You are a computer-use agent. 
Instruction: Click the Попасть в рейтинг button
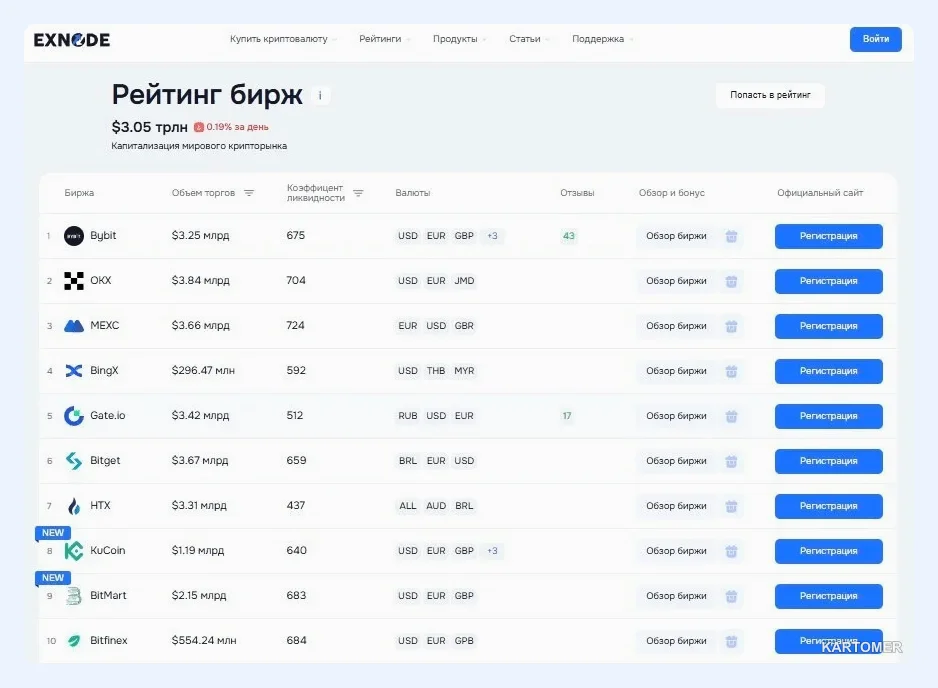click(x=770, y=95)
